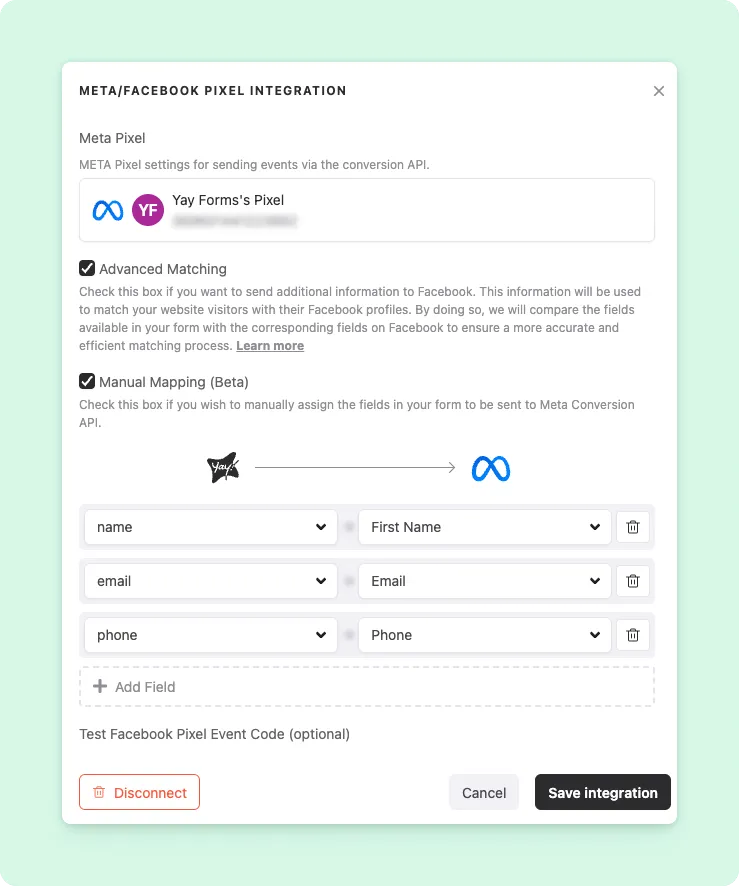Click the Meta infinity icon in mapping diagram
Image resolution: width=739 pixels, height=886 pixels.
(x=491, y=467)
